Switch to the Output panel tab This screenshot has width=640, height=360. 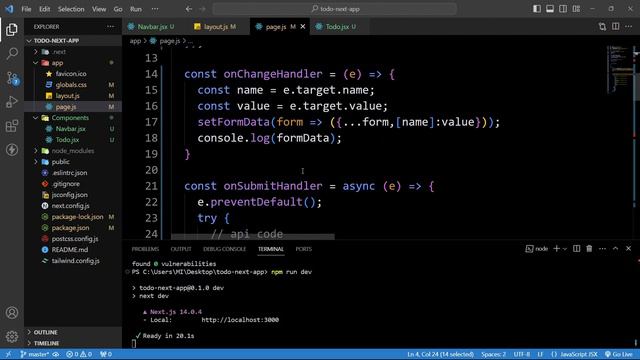click(x=181, y=249)
